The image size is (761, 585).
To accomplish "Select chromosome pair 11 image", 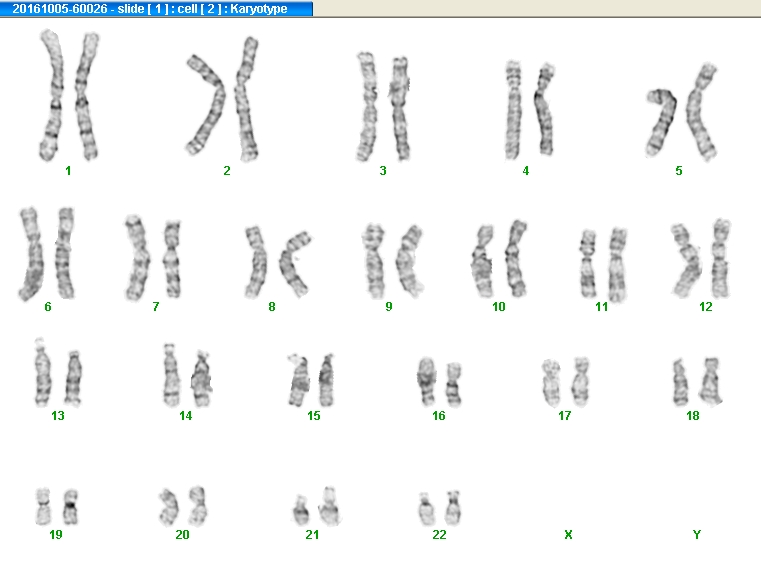I will point(604,264).
